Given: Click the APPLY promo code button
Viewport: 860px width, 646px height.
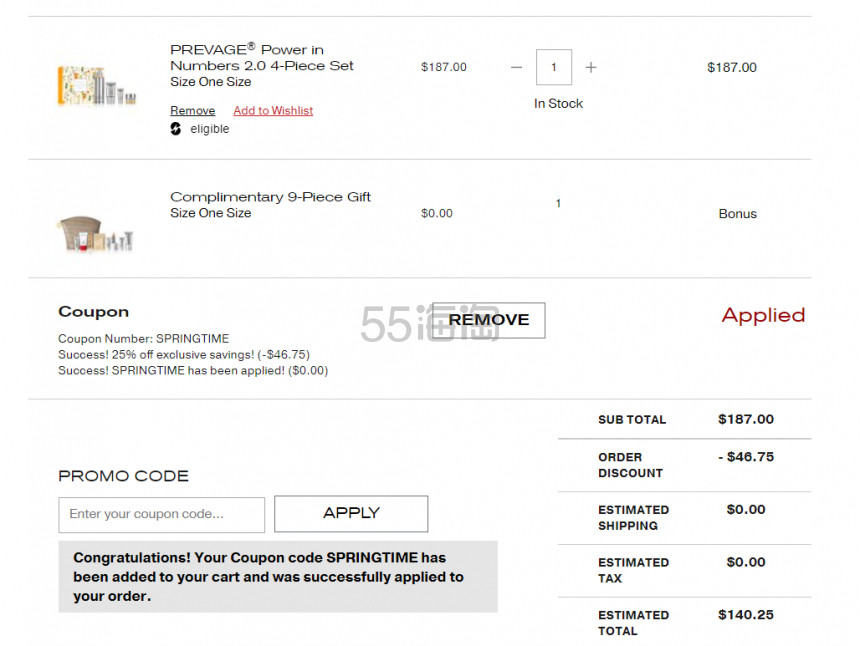Looking at the screenshot, I should point(351,513).
